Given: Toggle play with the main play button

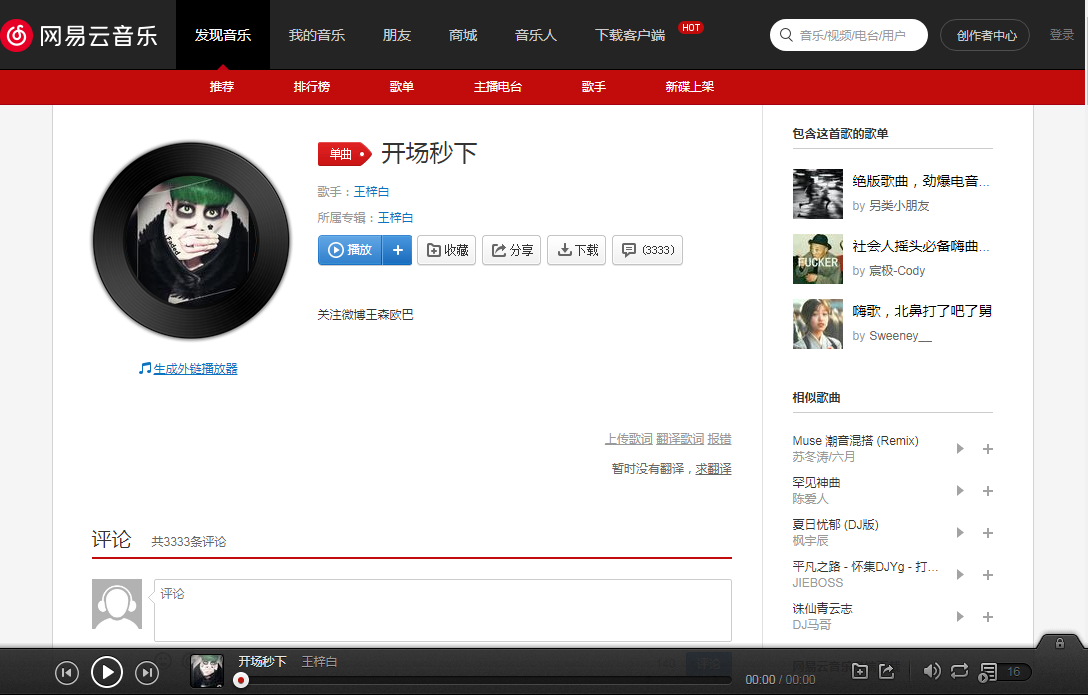Looking at the screenshot, I should (x=107, y=672).
